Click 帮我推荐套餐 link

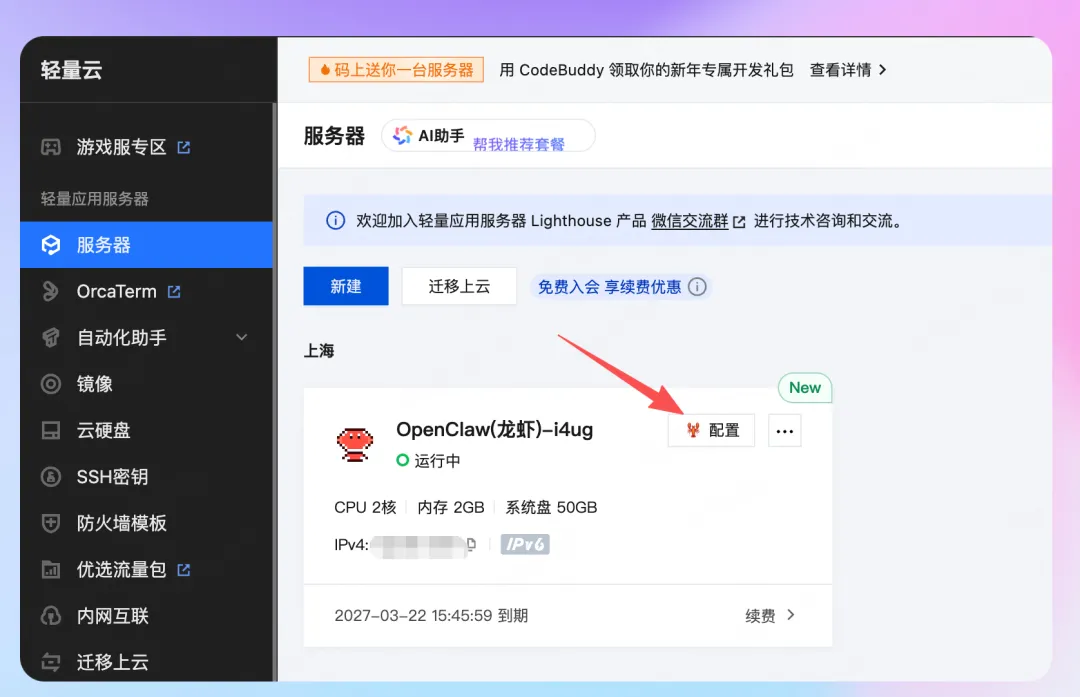[519, 144]
